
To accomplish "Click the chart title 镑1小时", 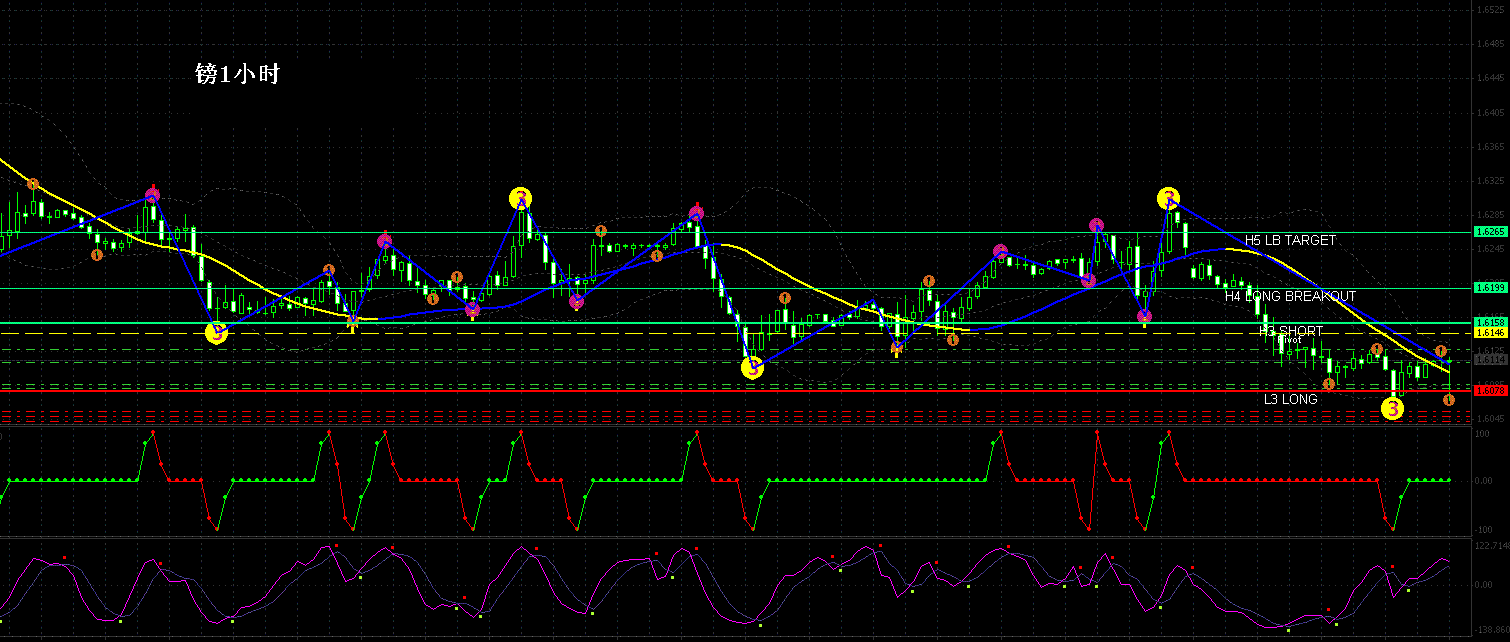I will point(237,75).
